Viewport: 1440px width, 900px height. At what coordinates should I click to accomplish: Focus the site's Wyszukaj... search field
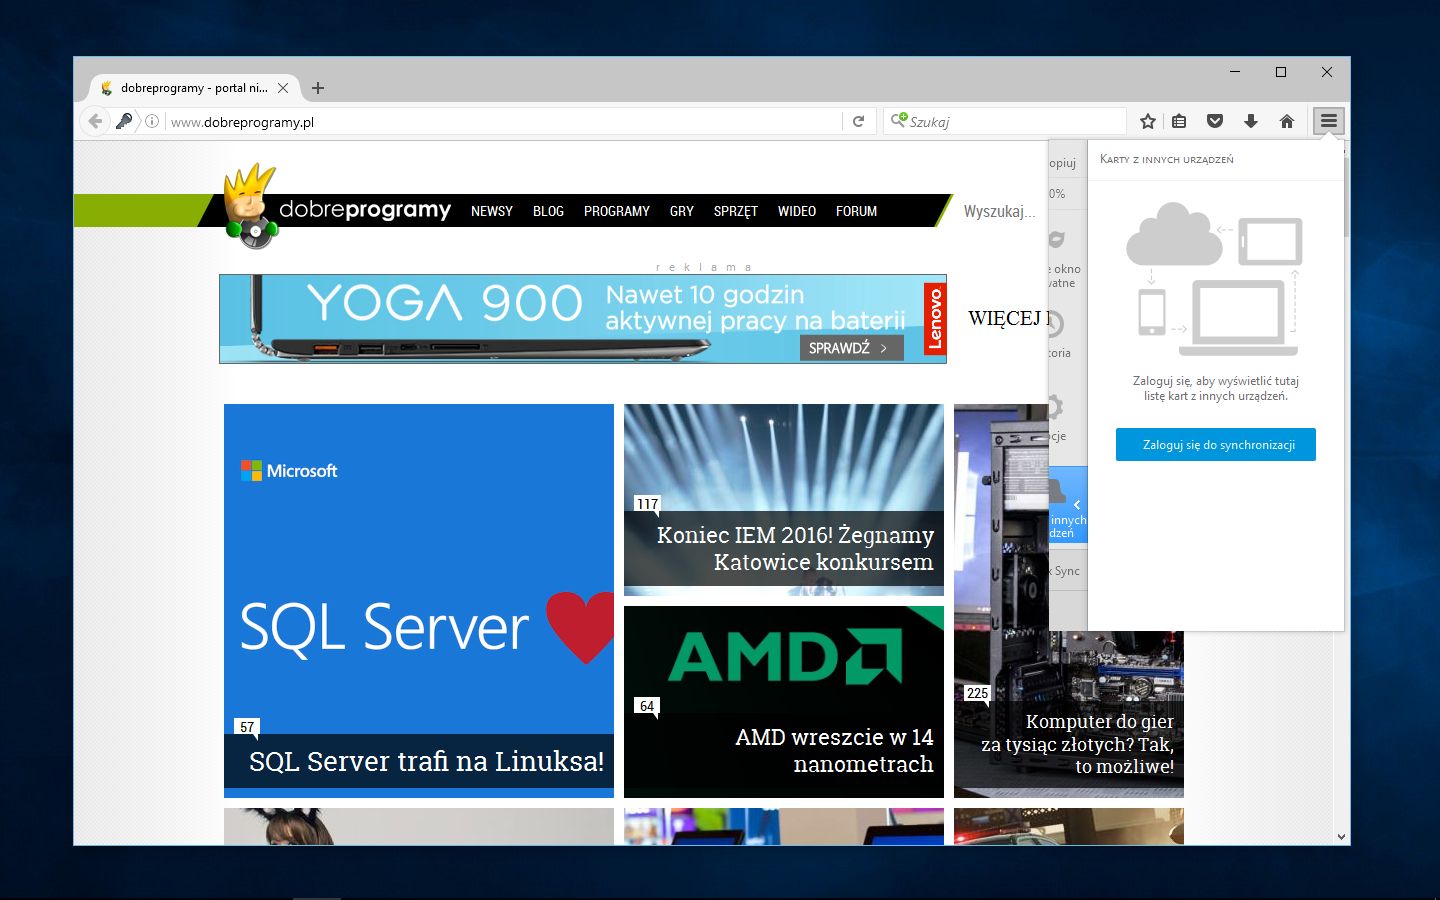[1000, 211]
